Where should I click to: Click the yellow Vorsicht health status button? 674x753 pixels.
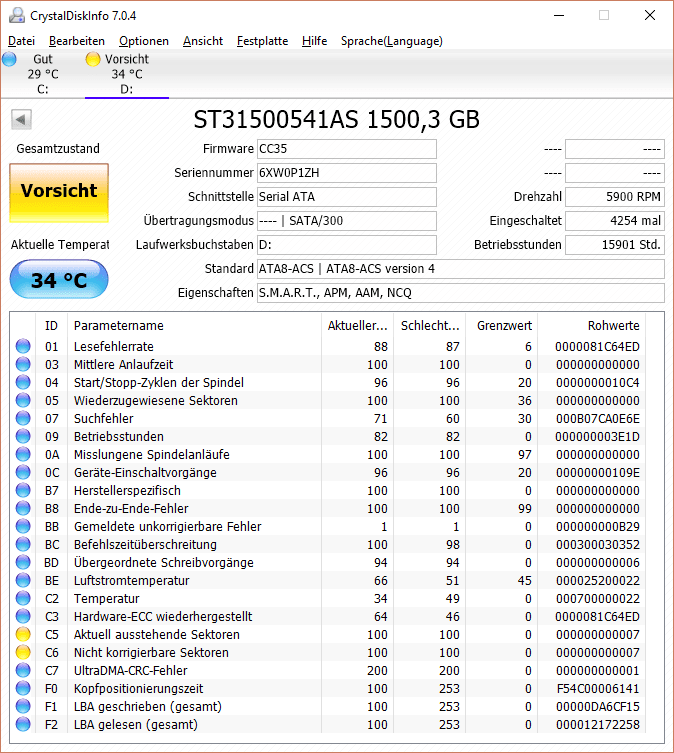click(59, 193)
